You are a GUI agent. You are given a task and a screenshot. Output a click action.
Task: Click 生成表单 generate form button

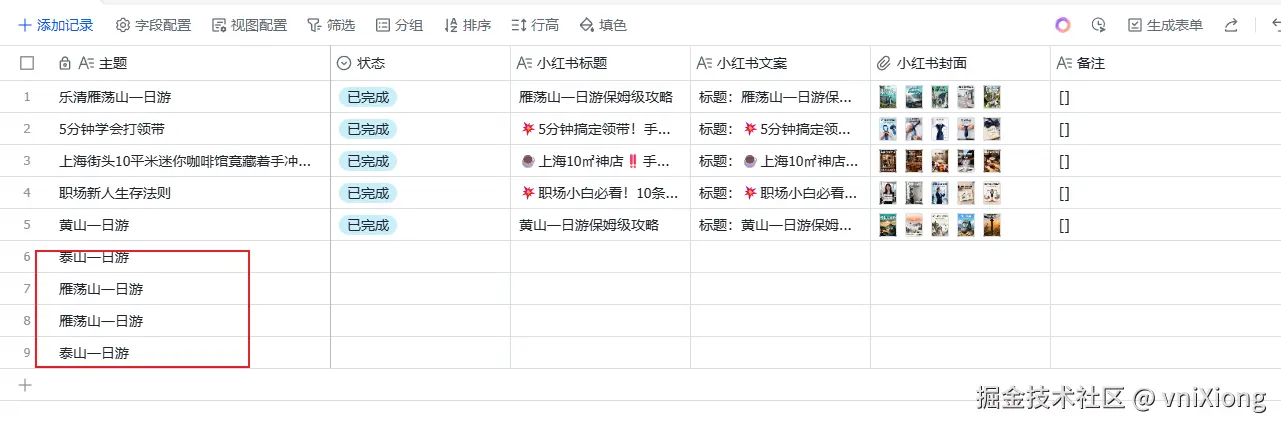click(x=1165, y=25)
